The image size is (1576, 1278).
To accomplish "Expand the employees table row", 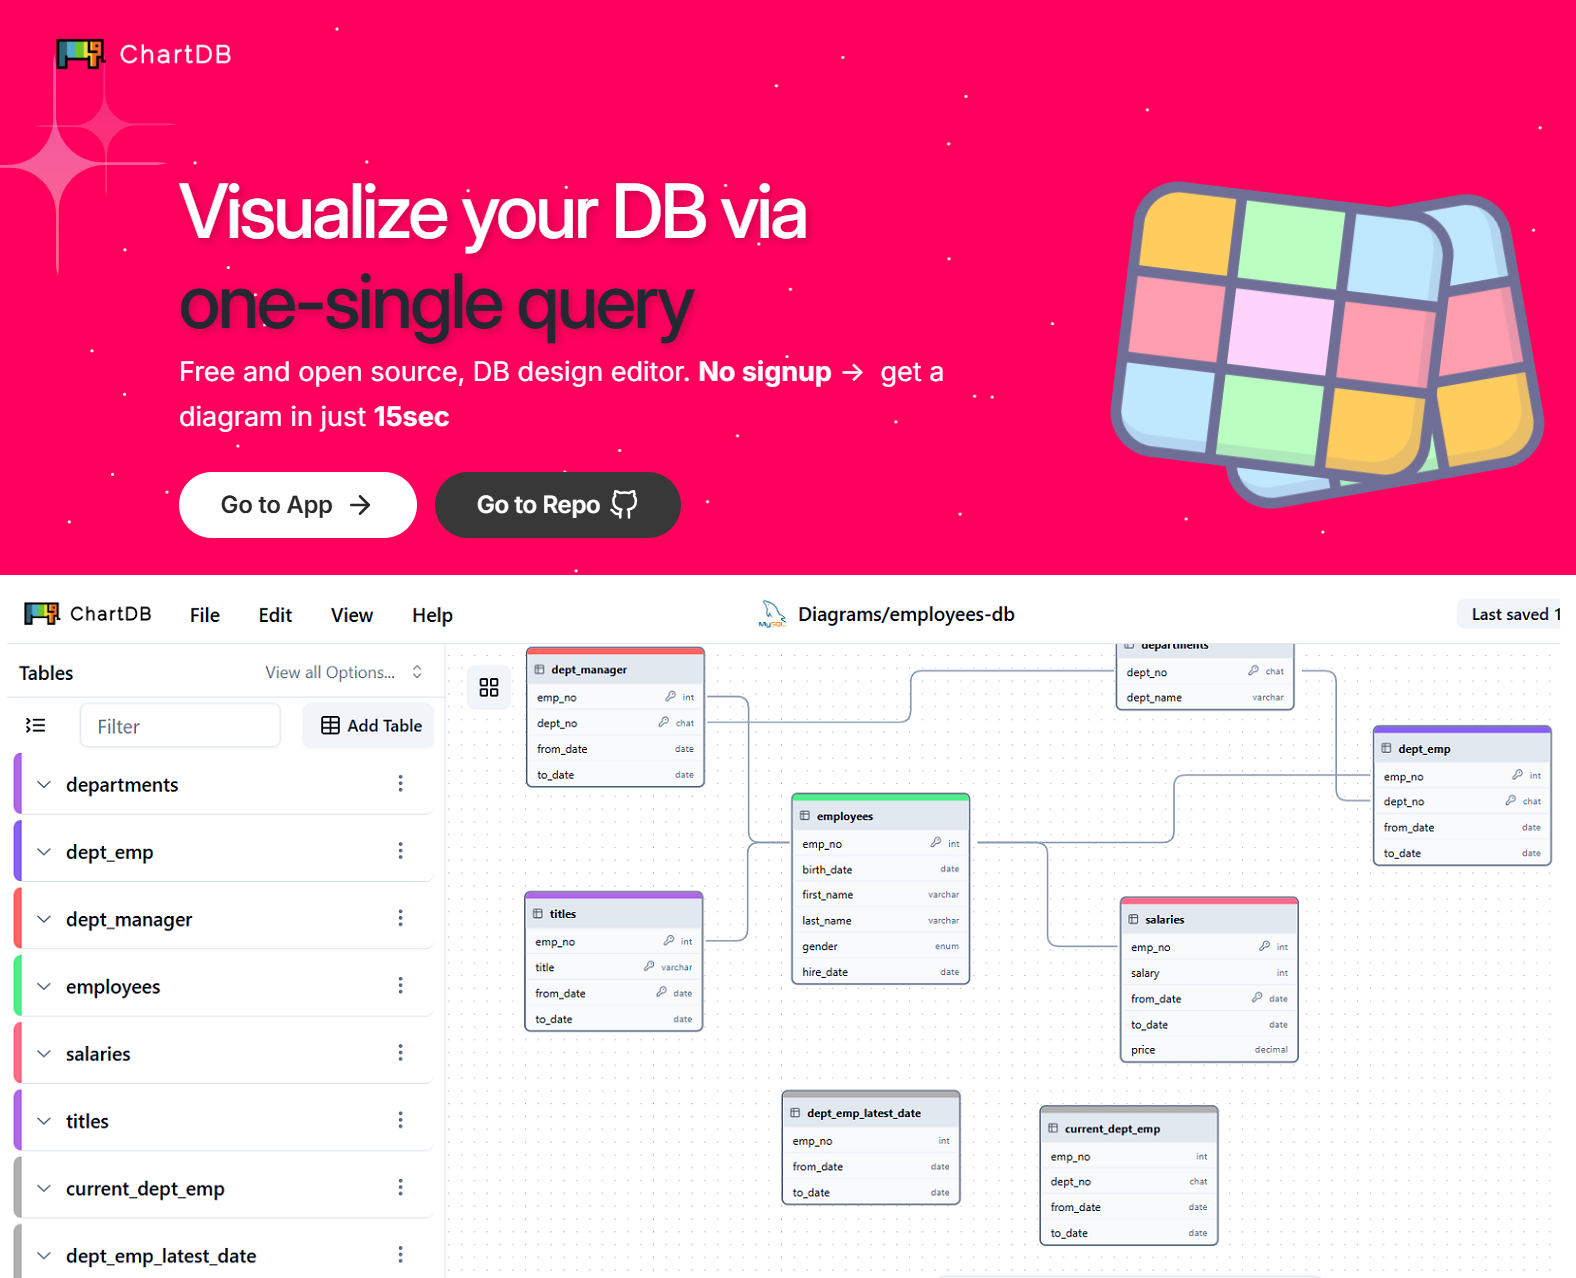I will (x=44, y=987).
